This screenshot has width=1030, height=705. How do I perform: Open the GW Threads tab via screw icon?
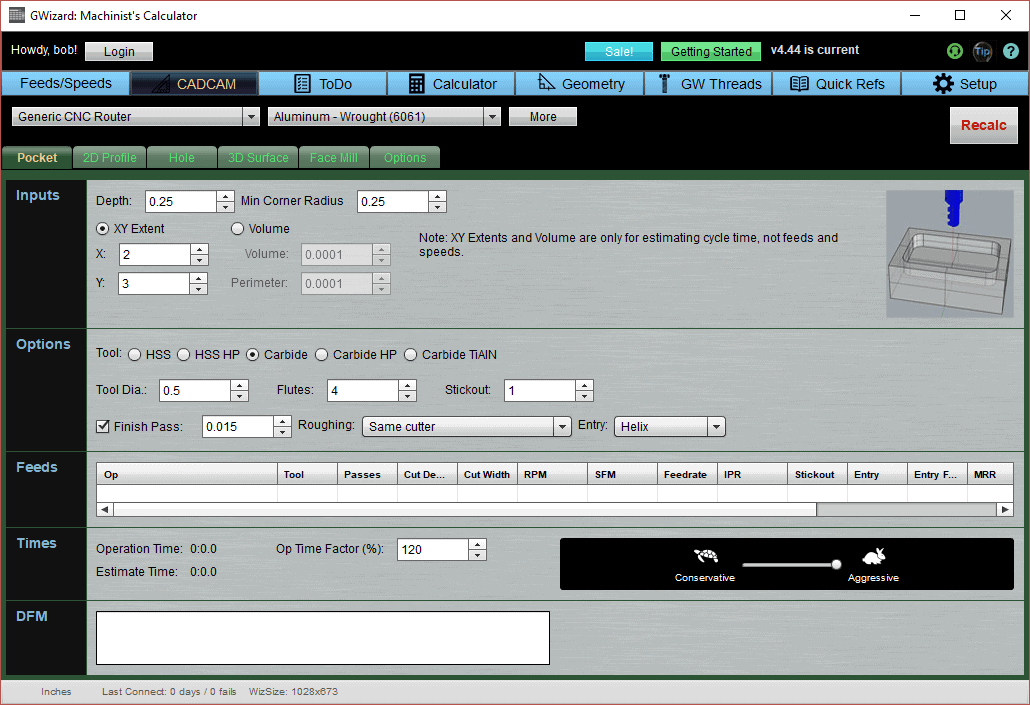663,84
